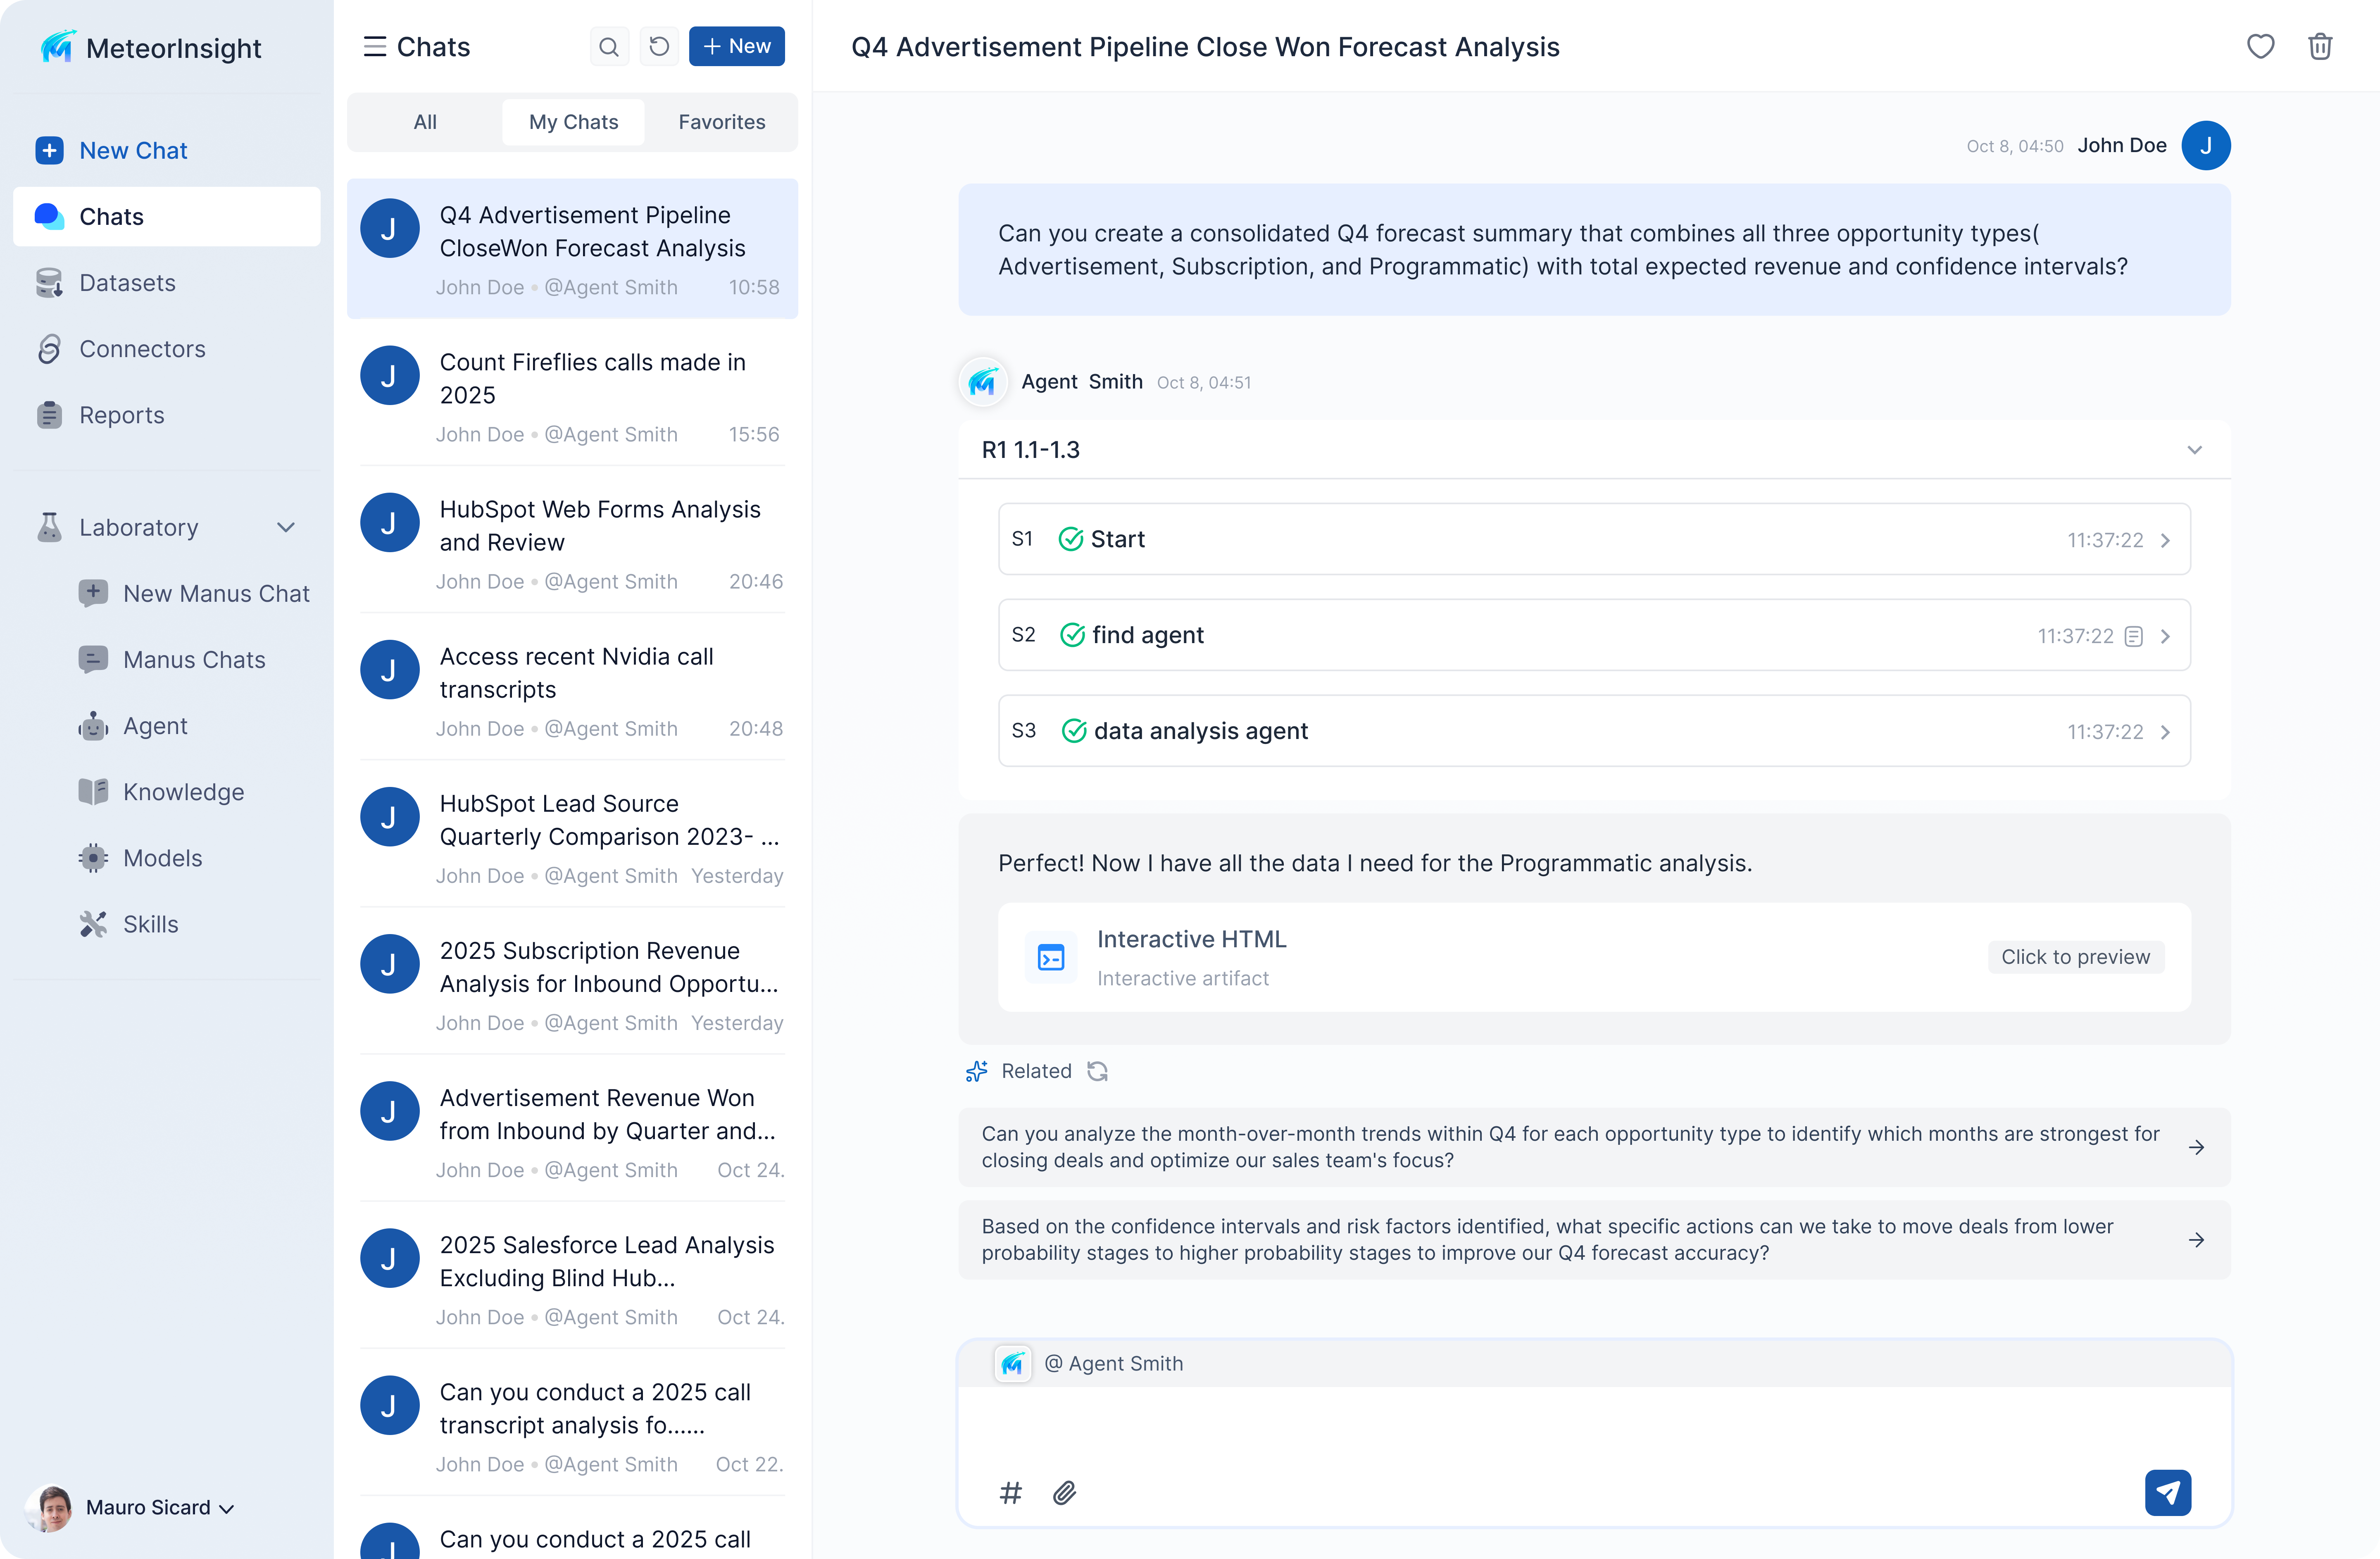The width and height of the screenshot is (2380, 1559).
Task: Favorite the current chat with the heart icon
Action: point(2261,46)
